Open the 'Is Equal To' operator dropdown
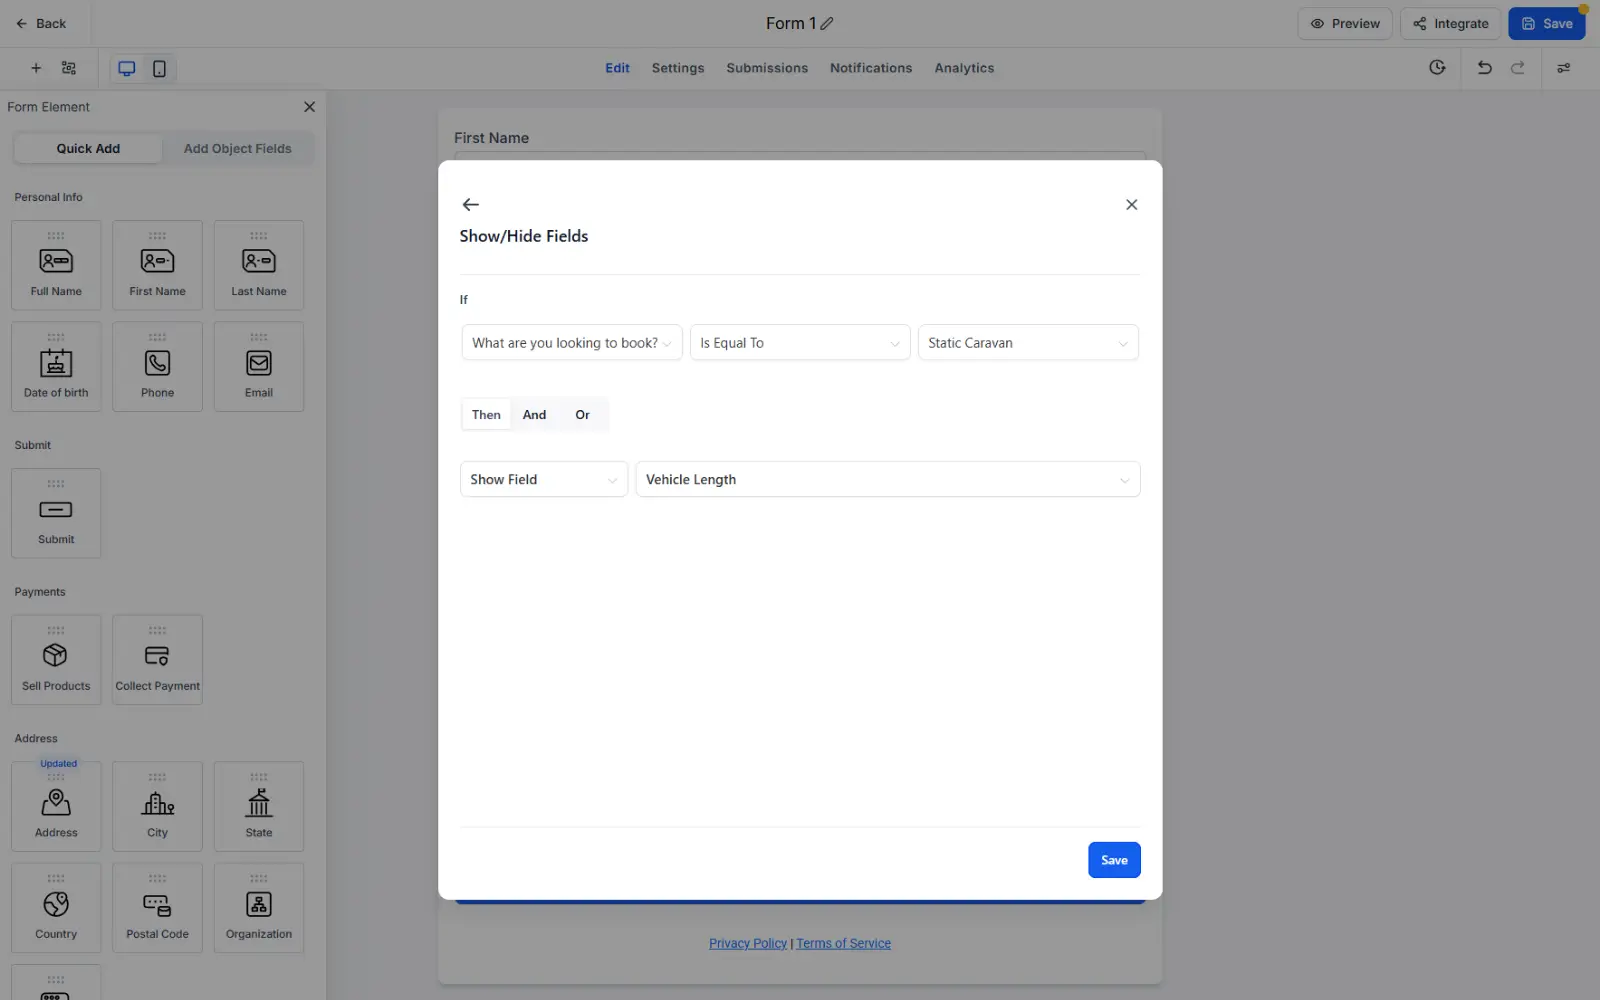This screenshot has height=1000, width=1600. 800,343
